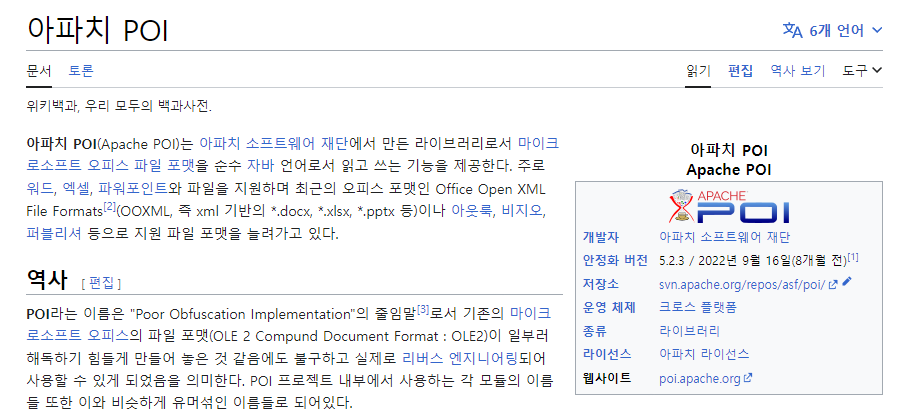Click the 안정화 버전 label link

pyautogui.click(x=615, y=260)
